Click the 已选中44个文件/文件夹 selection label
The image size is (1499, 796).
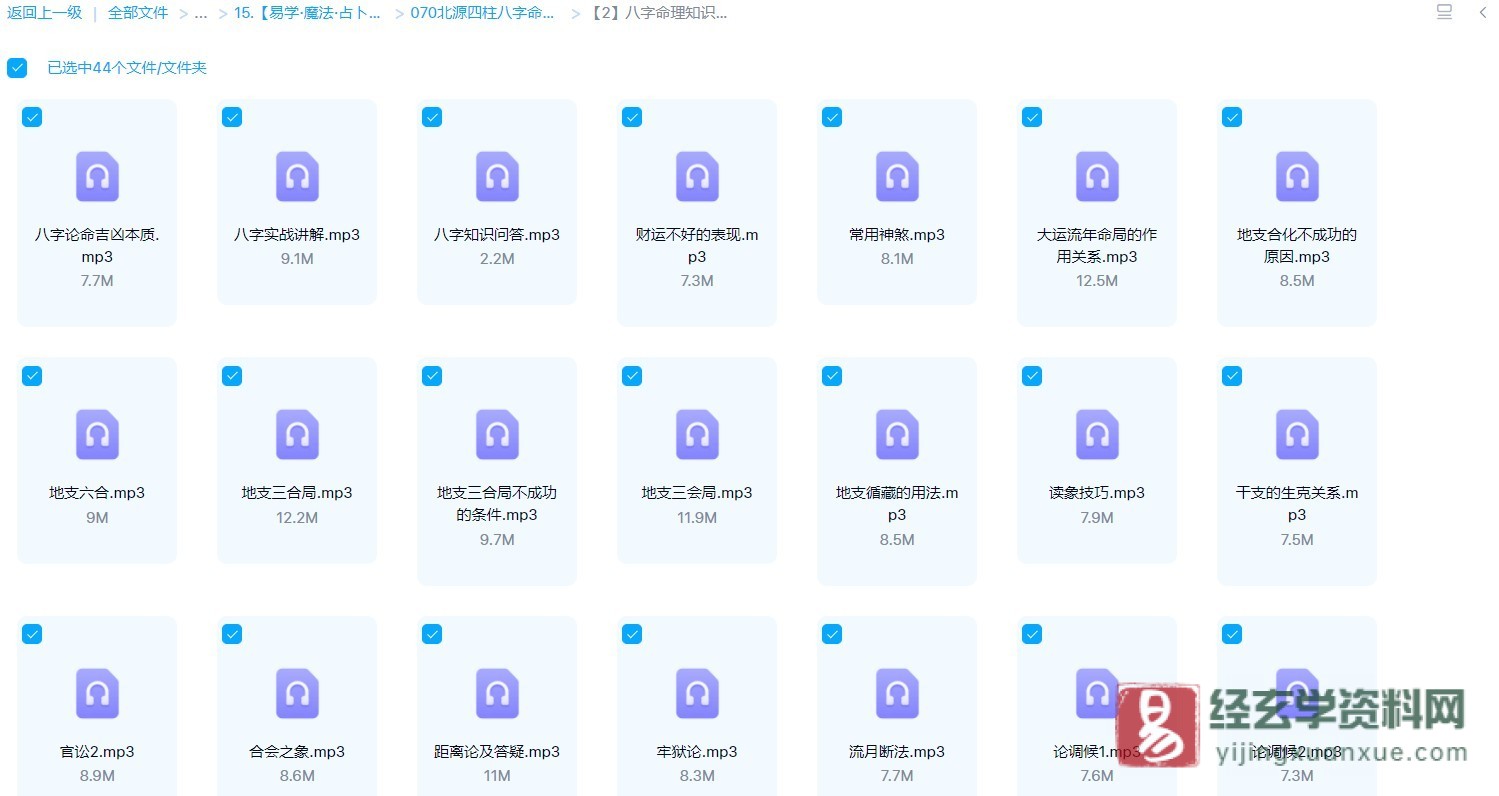[127, 68]
